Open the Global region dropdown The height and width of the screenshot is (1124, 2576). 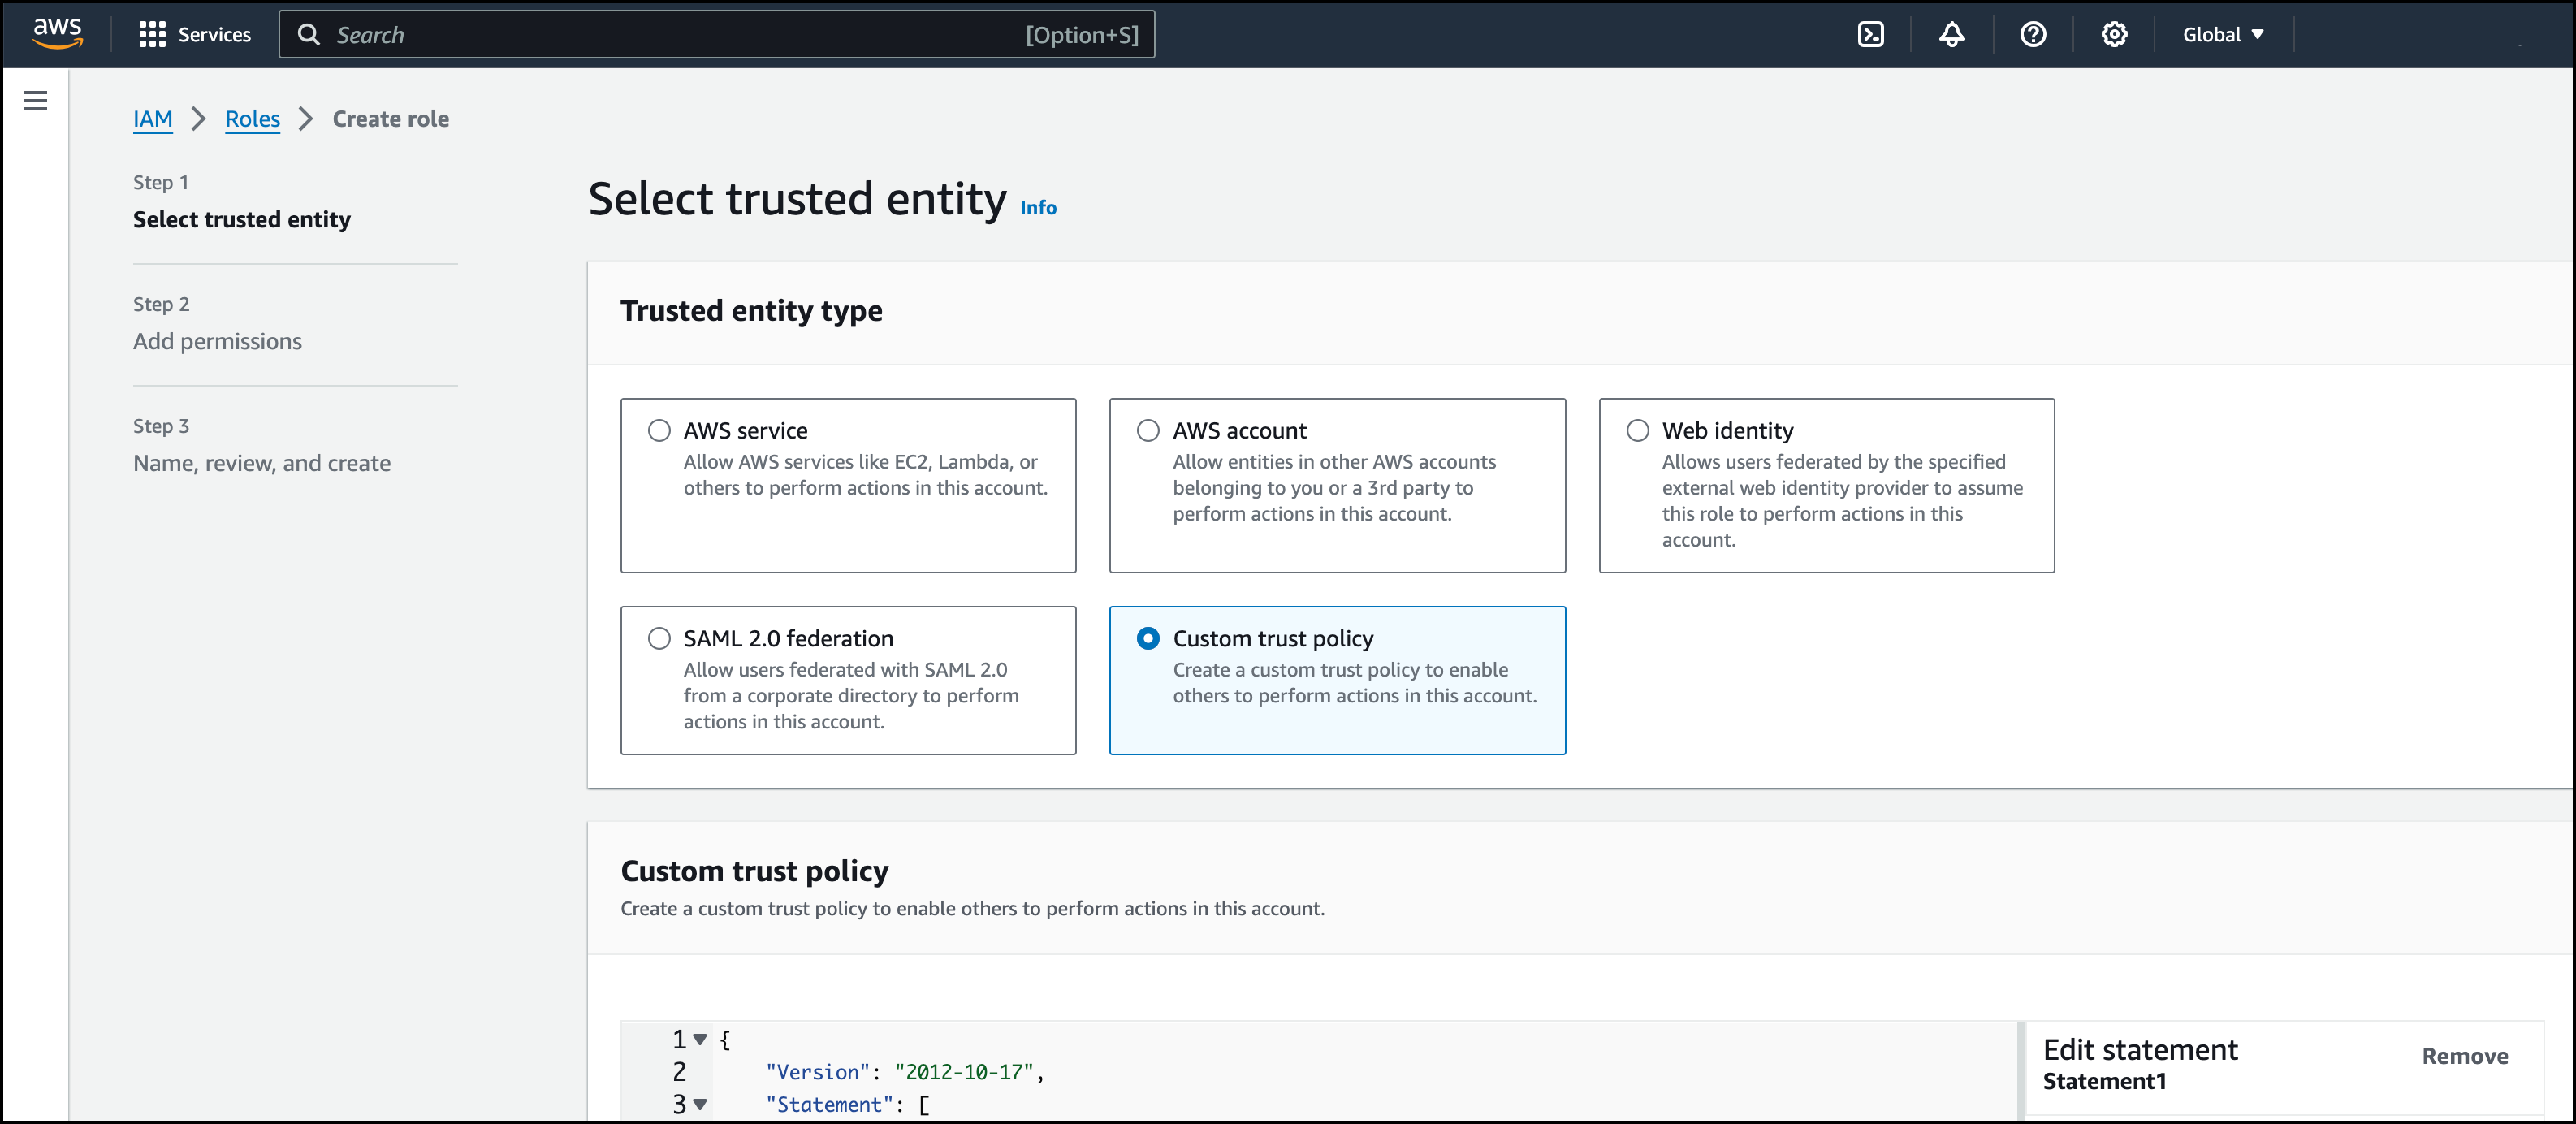coord(2222,35)
